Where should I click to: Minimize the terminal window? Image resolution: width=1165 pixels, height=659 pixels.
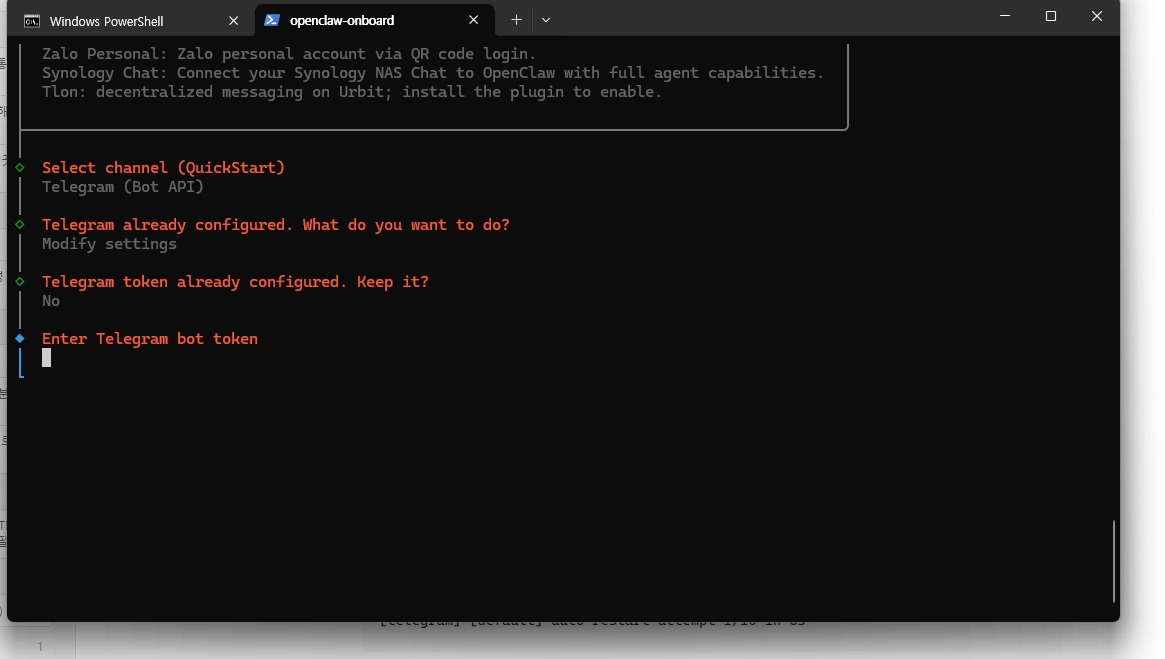point(1004,16)
